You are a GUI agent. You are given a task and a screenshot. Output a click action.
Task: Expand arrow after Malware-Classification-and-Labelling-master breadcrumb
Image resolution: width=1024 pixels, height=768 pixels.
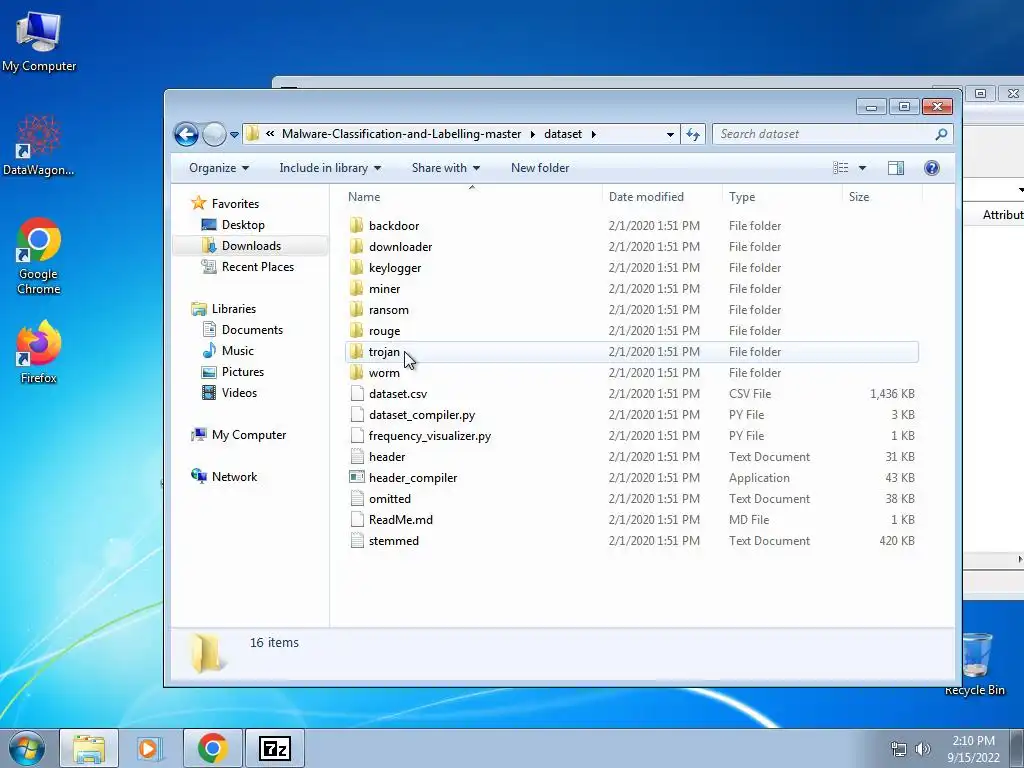tap(532, 135)
